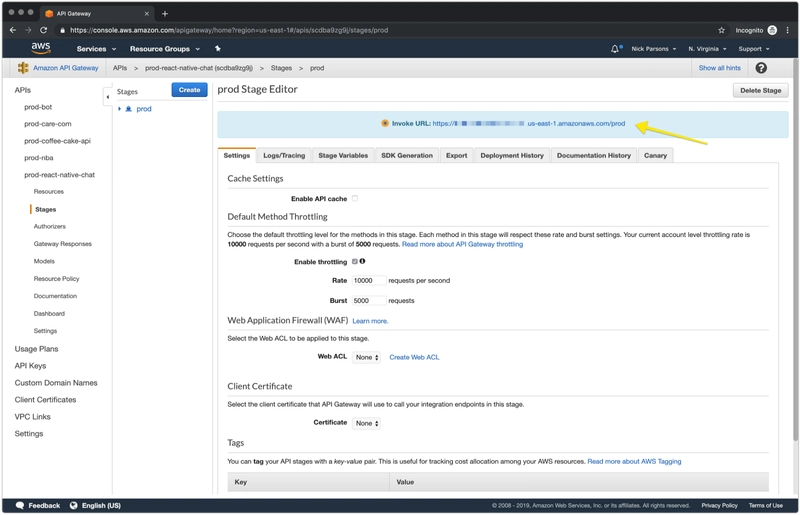
Task: Enable the API cache checkbox
Action: [x=355, y=198]
